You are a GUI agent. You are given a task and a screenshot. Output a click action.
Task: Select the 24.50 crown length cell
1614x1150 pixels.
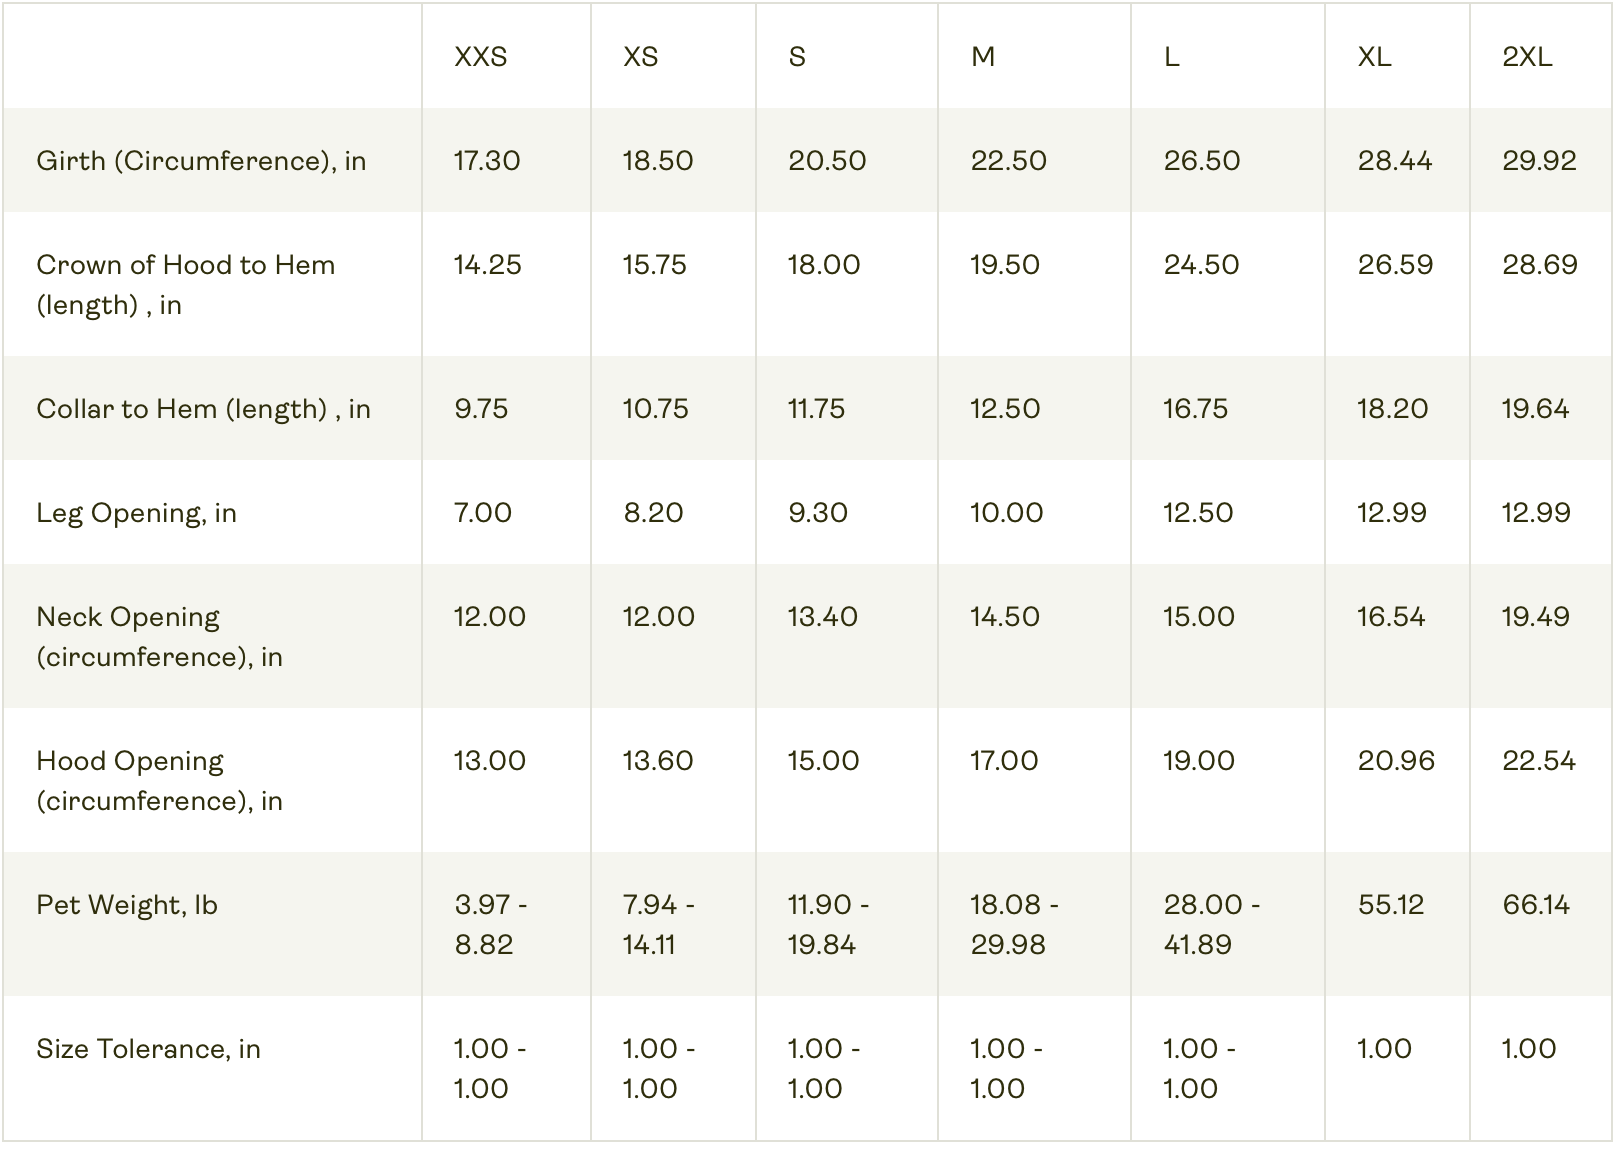(x=1201, y=265)
